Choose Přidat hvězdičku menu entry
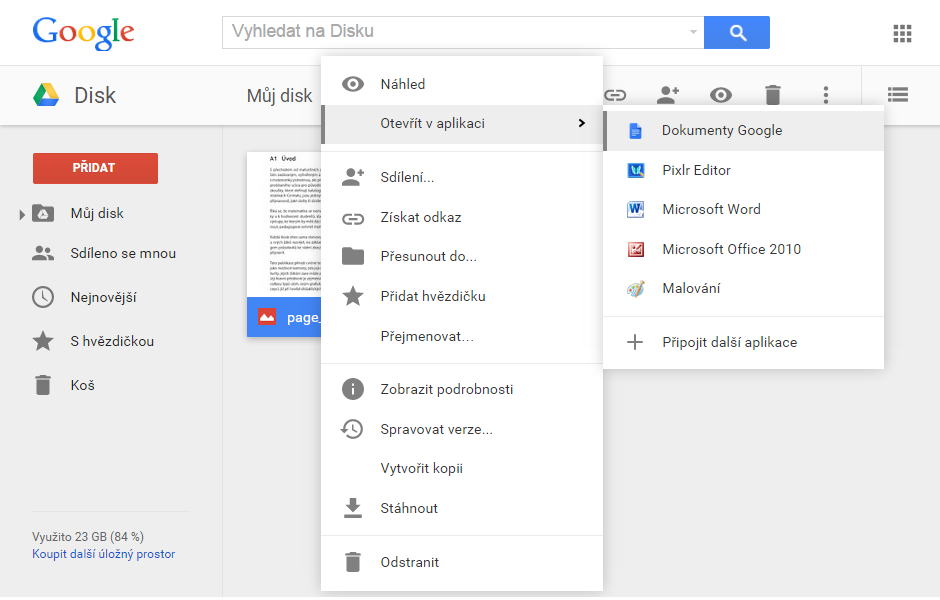Image resolution: width=940 pixels, height=600 pixels. (x=462, y=296)
